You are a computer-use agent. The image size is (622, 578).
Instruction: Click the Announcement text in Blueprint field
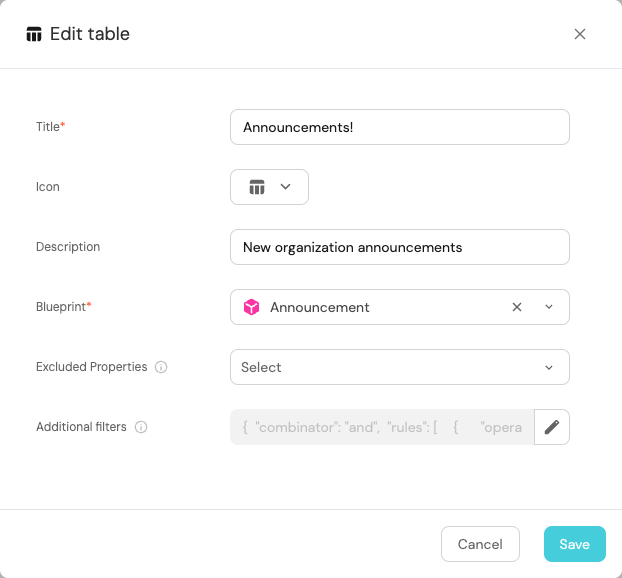320,307
